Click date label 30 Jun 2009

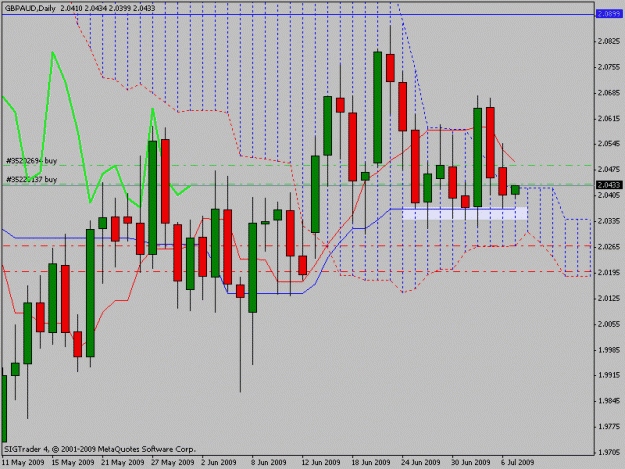coord(471,463)
